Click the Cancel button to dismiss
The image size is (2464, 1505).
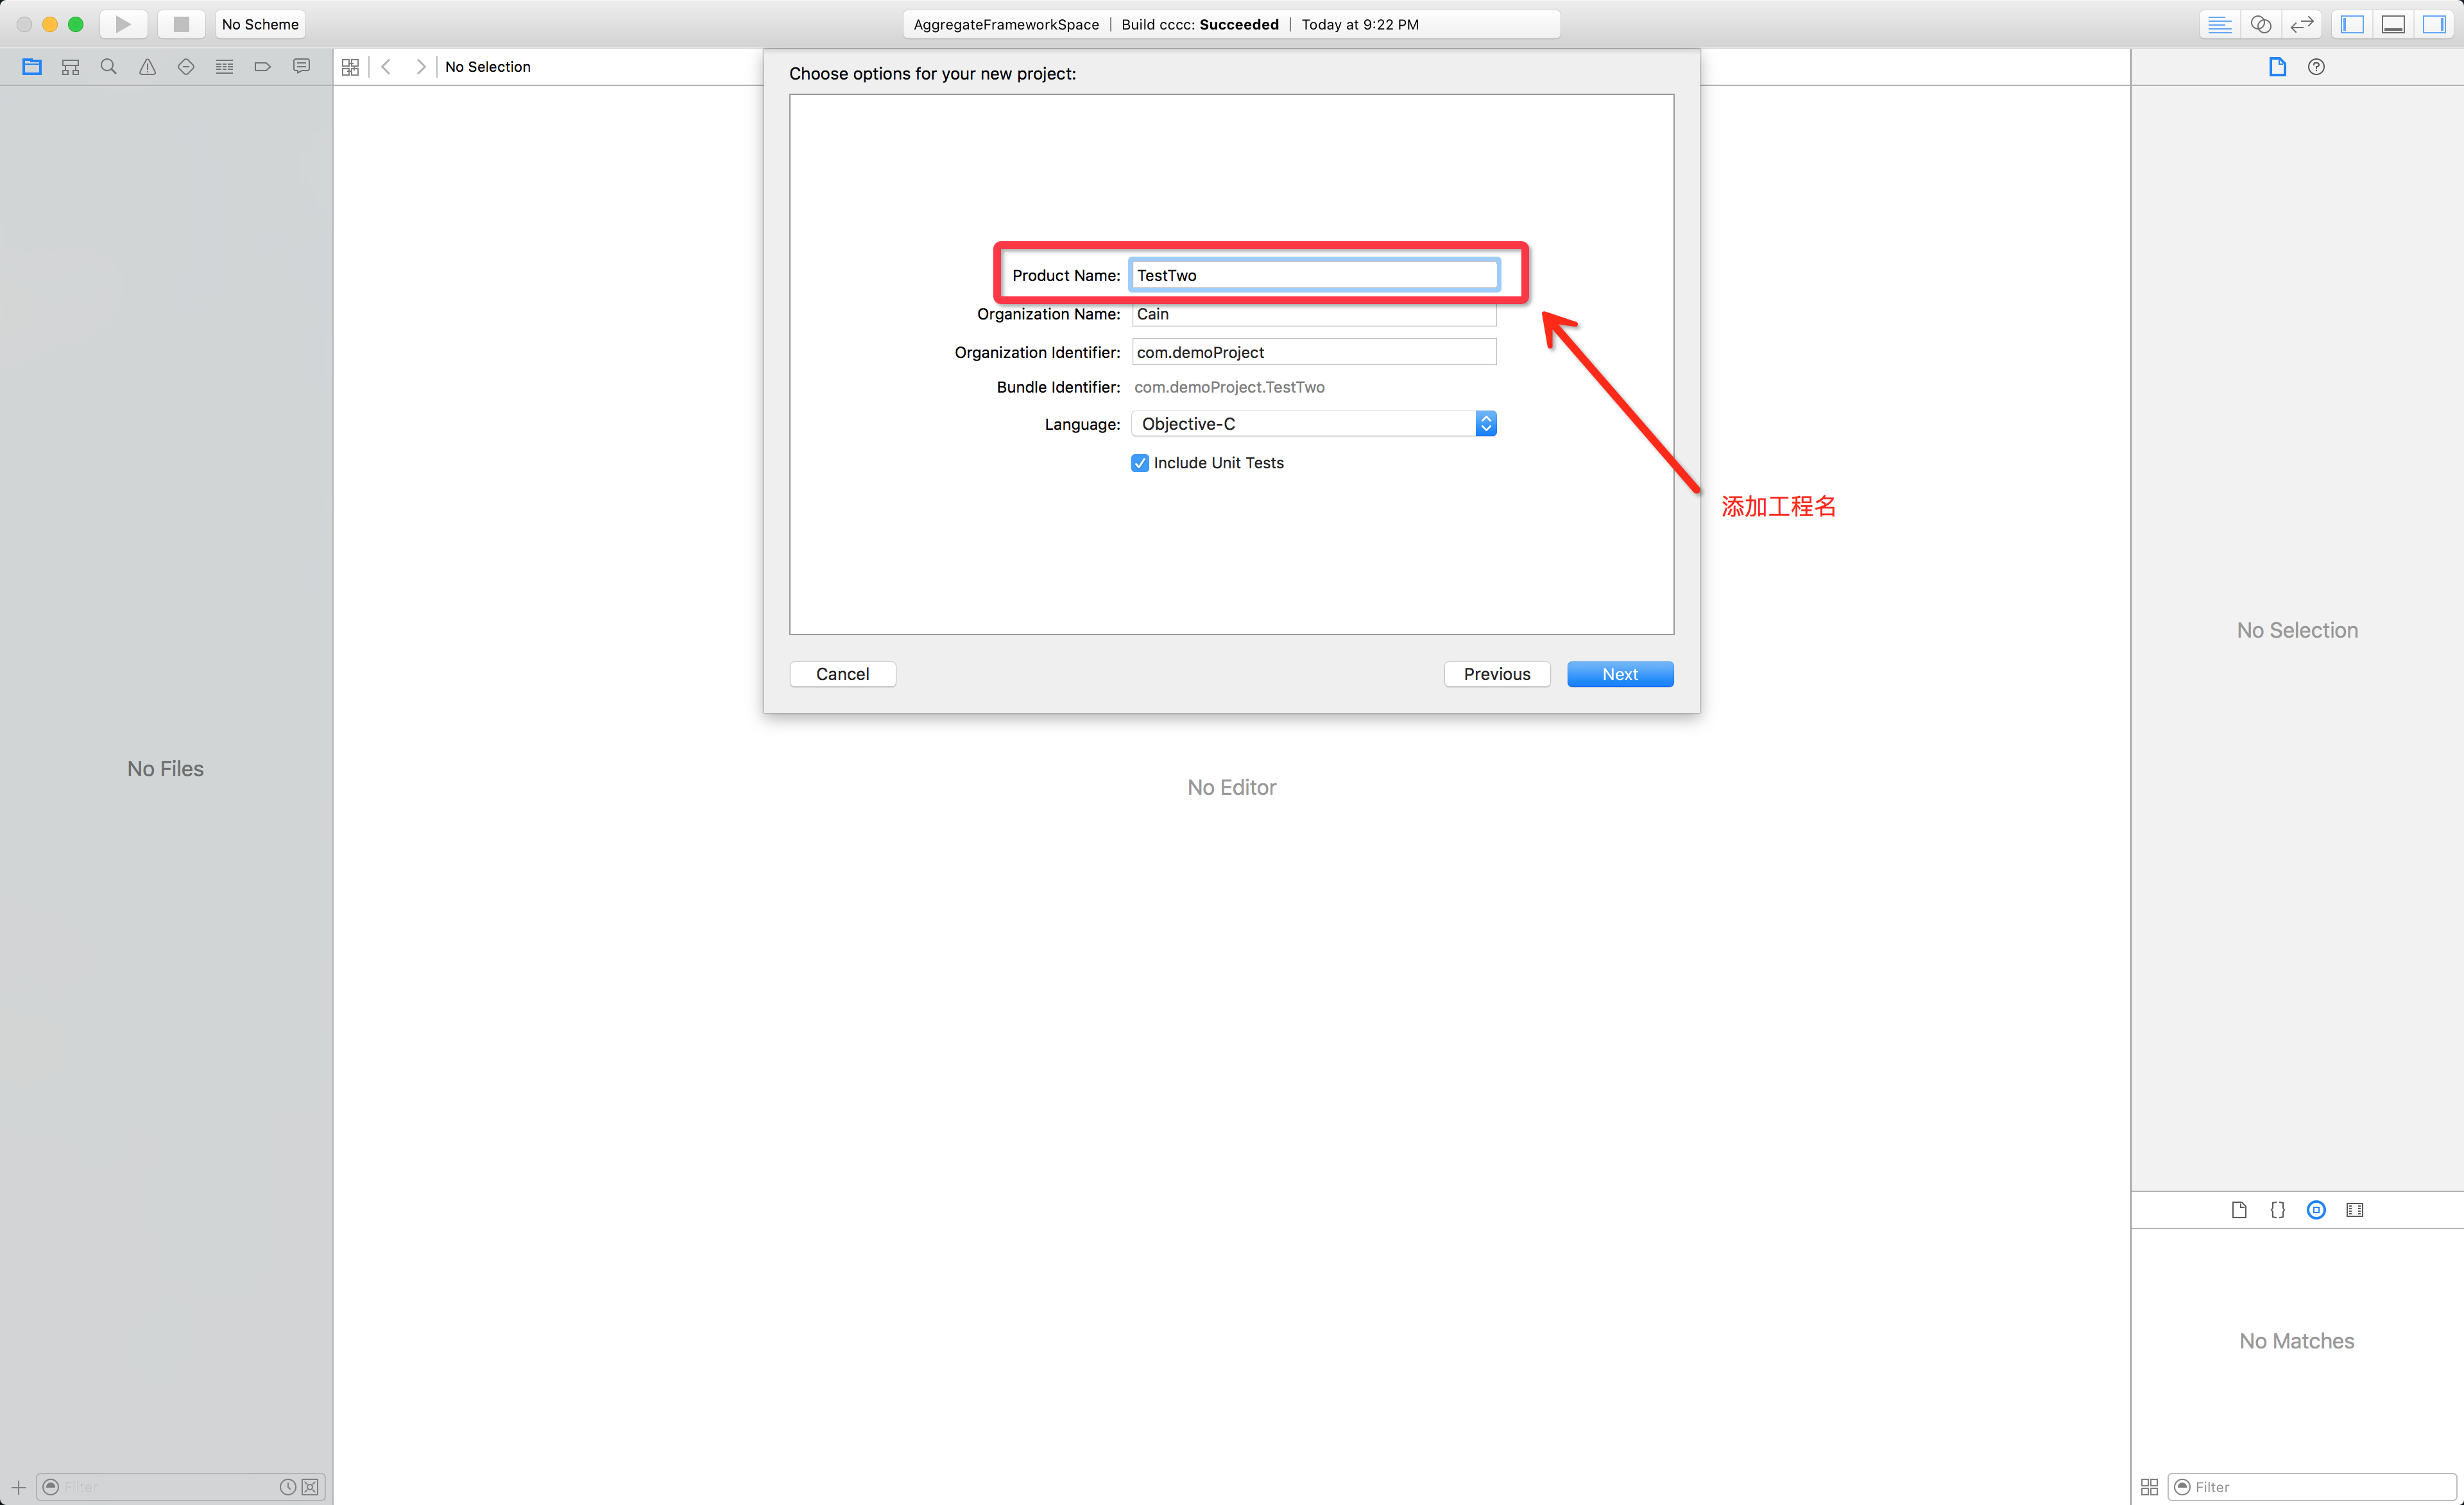click(x=843, y=672)
